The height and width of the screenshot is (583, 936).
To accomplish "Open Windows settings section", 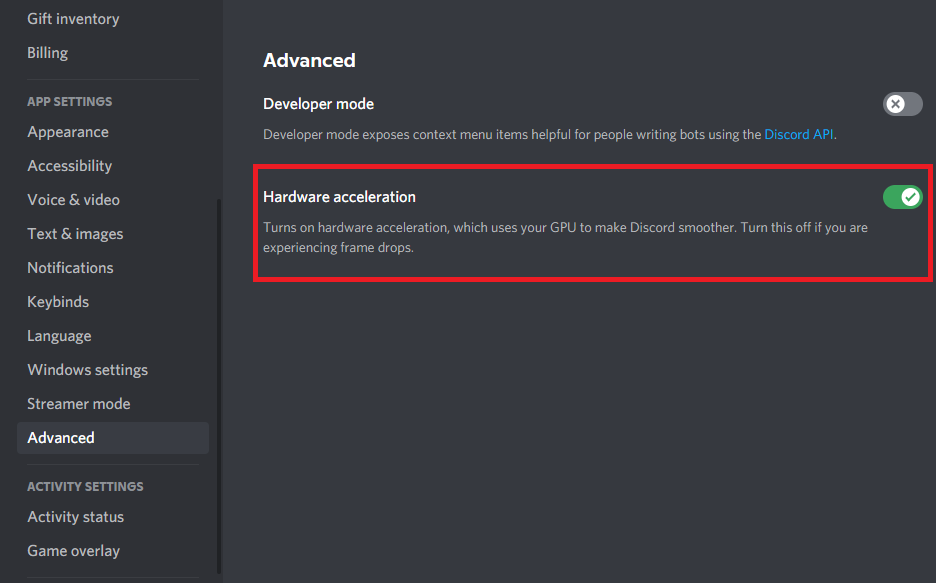I will click(88, 370).
